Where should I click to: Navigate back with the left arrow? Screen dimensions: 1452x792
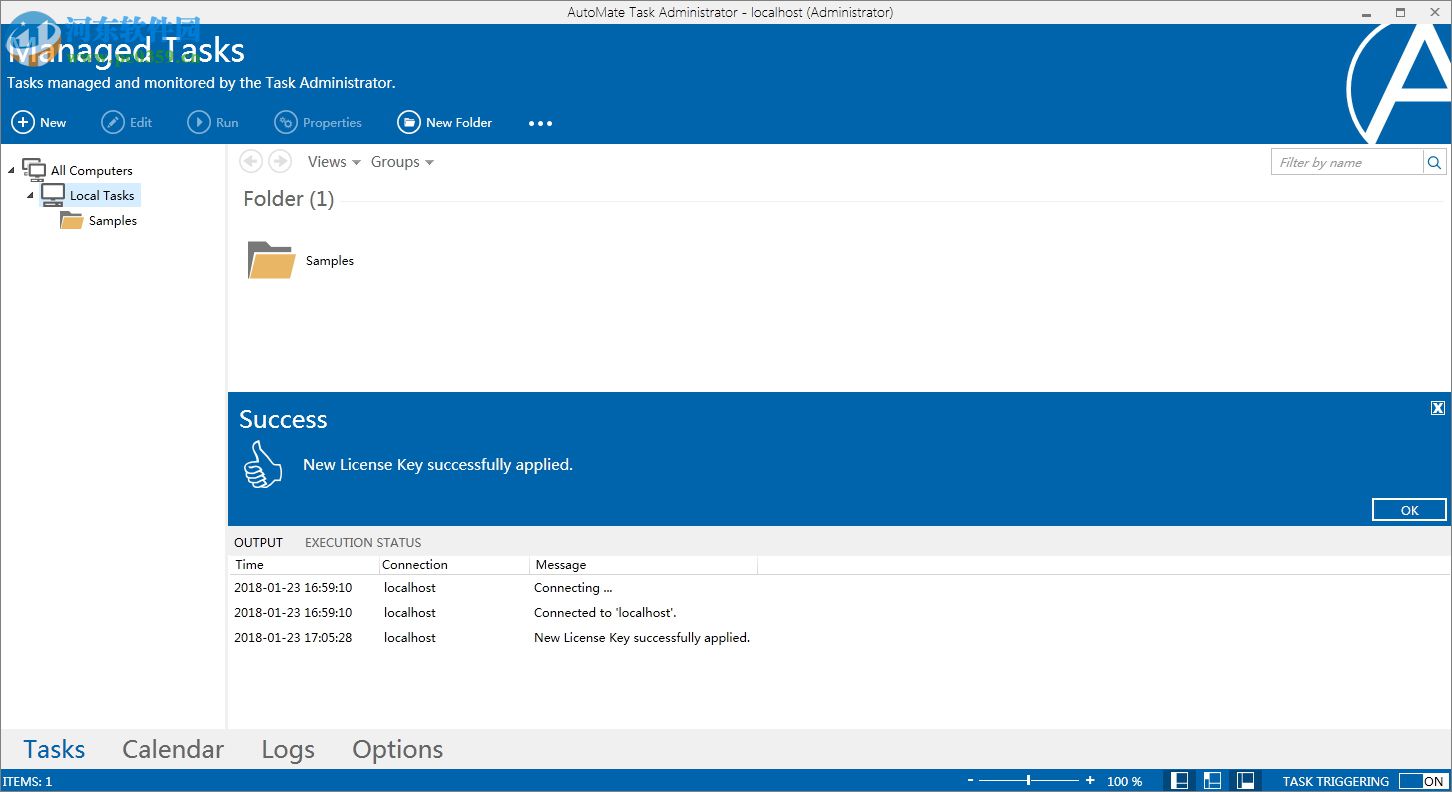(251, 161)
